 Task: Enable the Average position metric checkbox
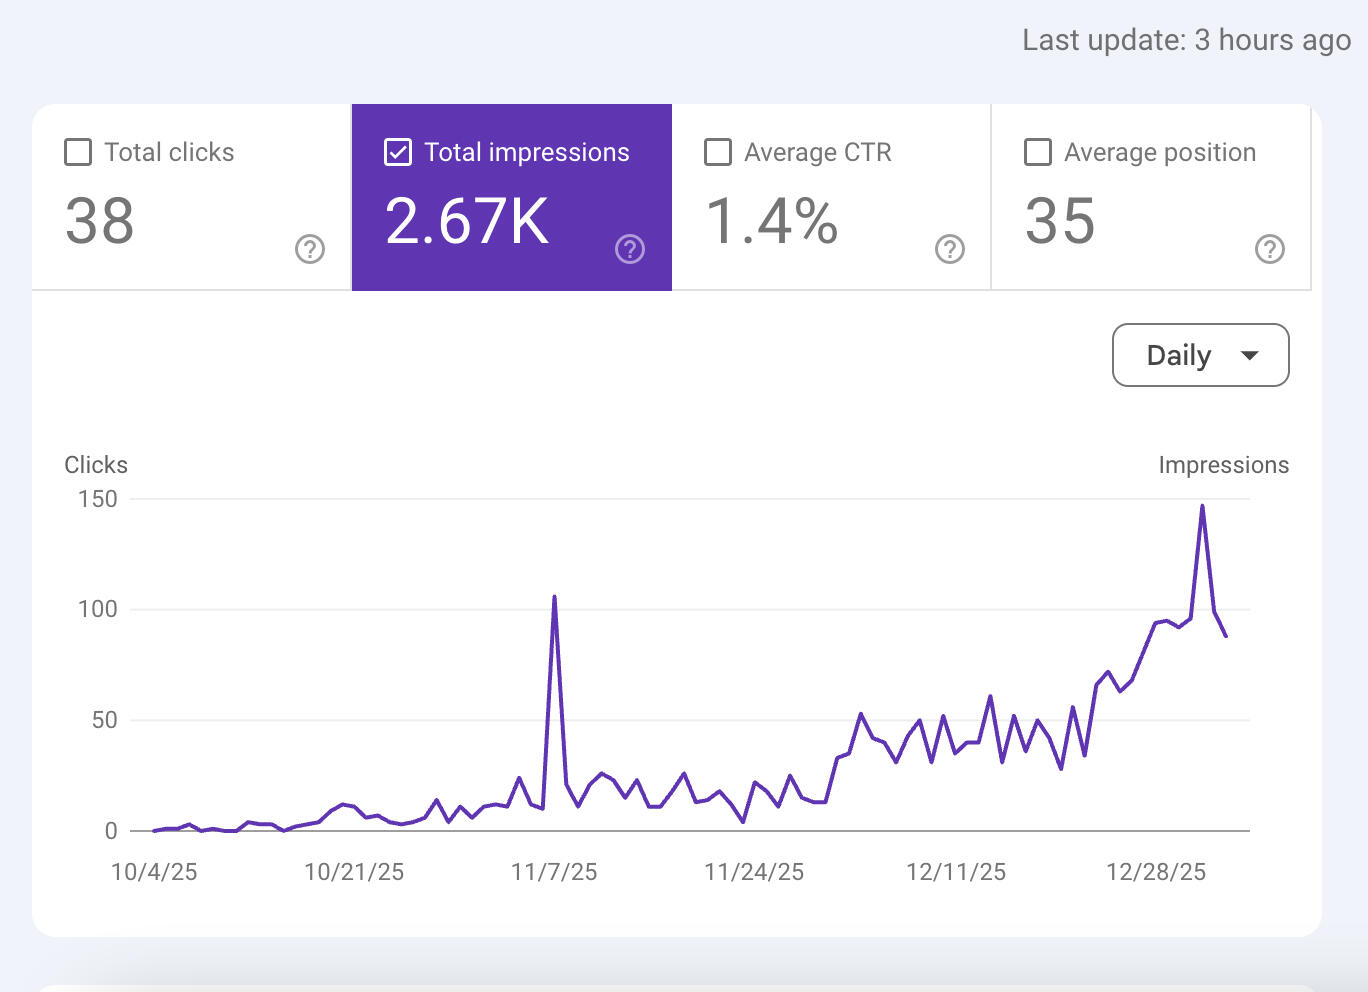1037,152
